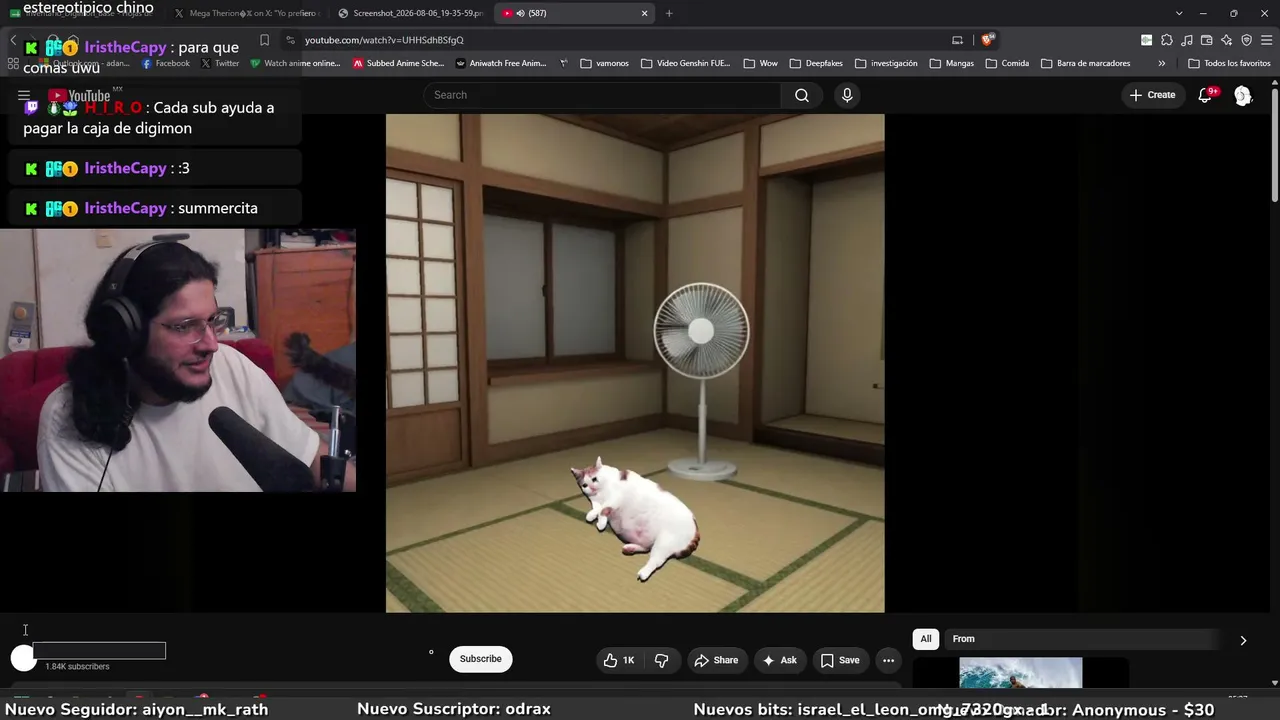Click the YouTube search magnifier button
The width and height of the screenshot is (1280, 720).
802,95
